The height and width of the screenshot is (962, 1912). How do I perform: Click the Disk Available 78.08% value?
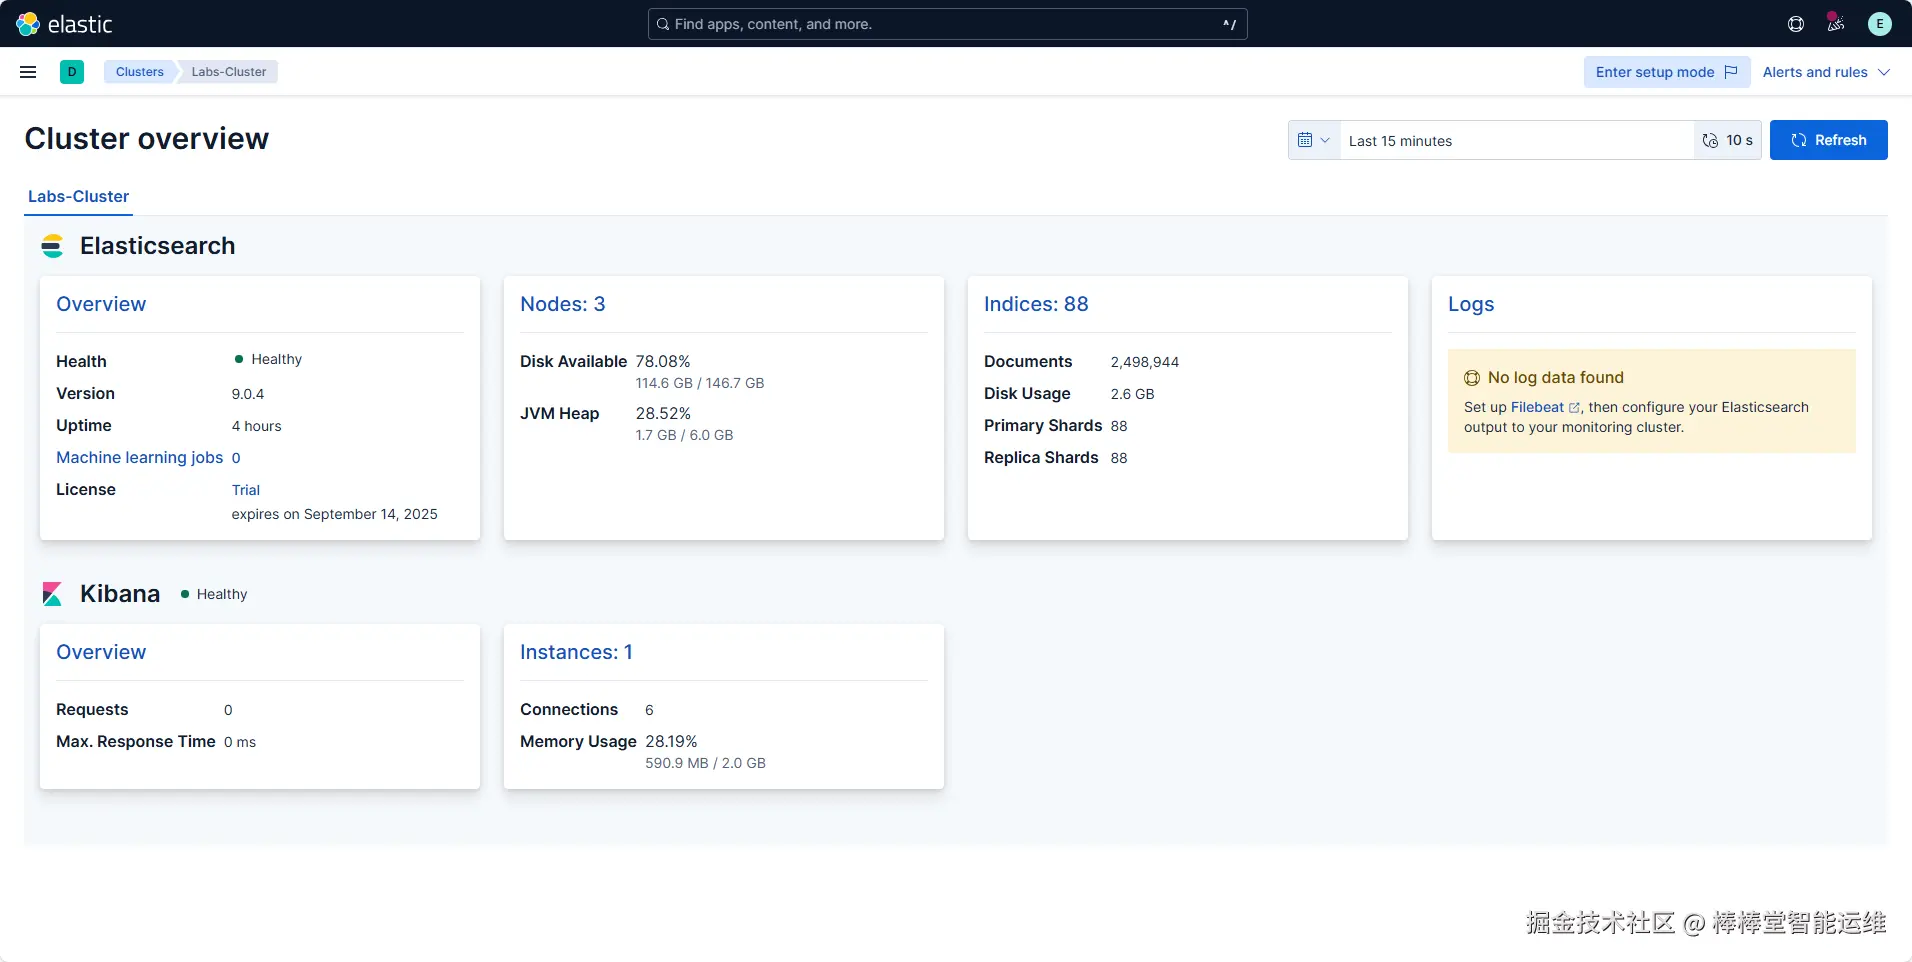click(x=663, y=362)
